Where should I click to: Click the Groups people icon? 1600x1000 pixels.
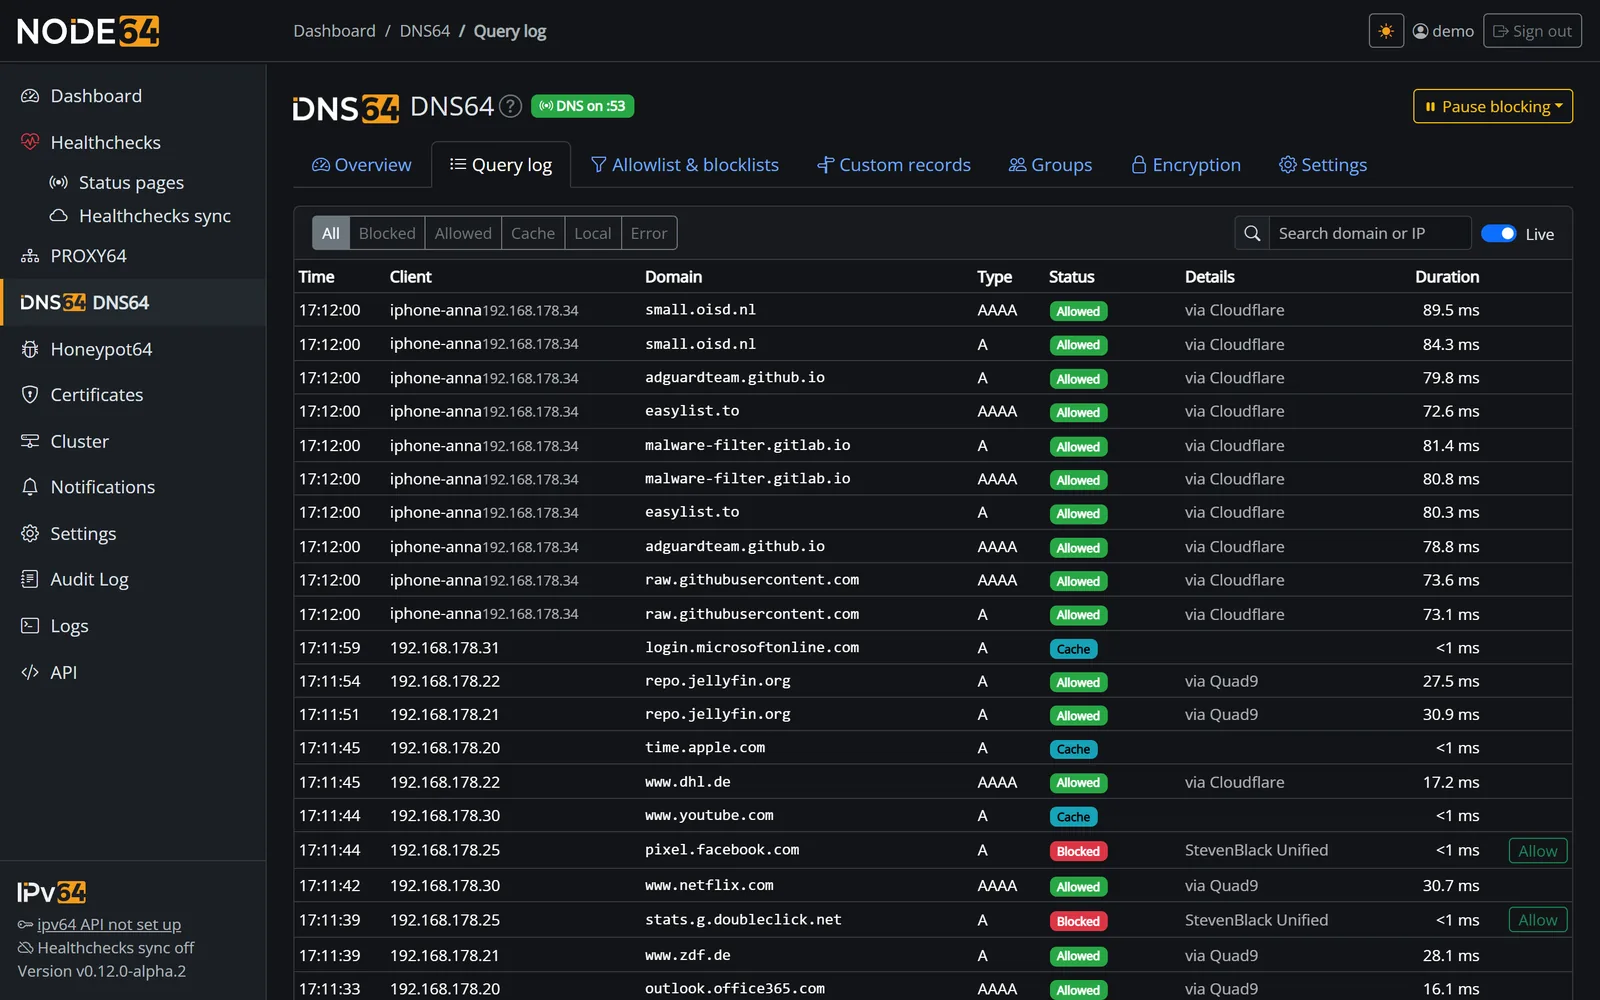(x=1018, y=165)
